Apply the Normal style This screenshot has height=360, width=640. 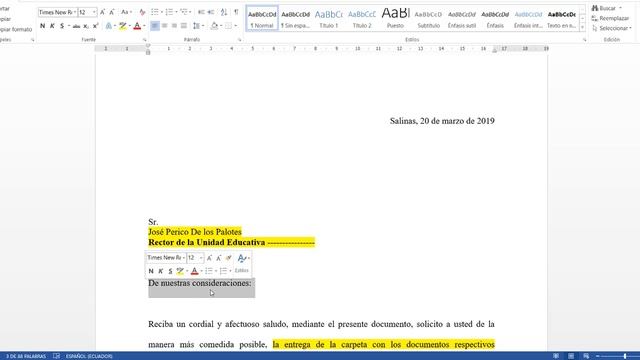(x=262, y=18)
